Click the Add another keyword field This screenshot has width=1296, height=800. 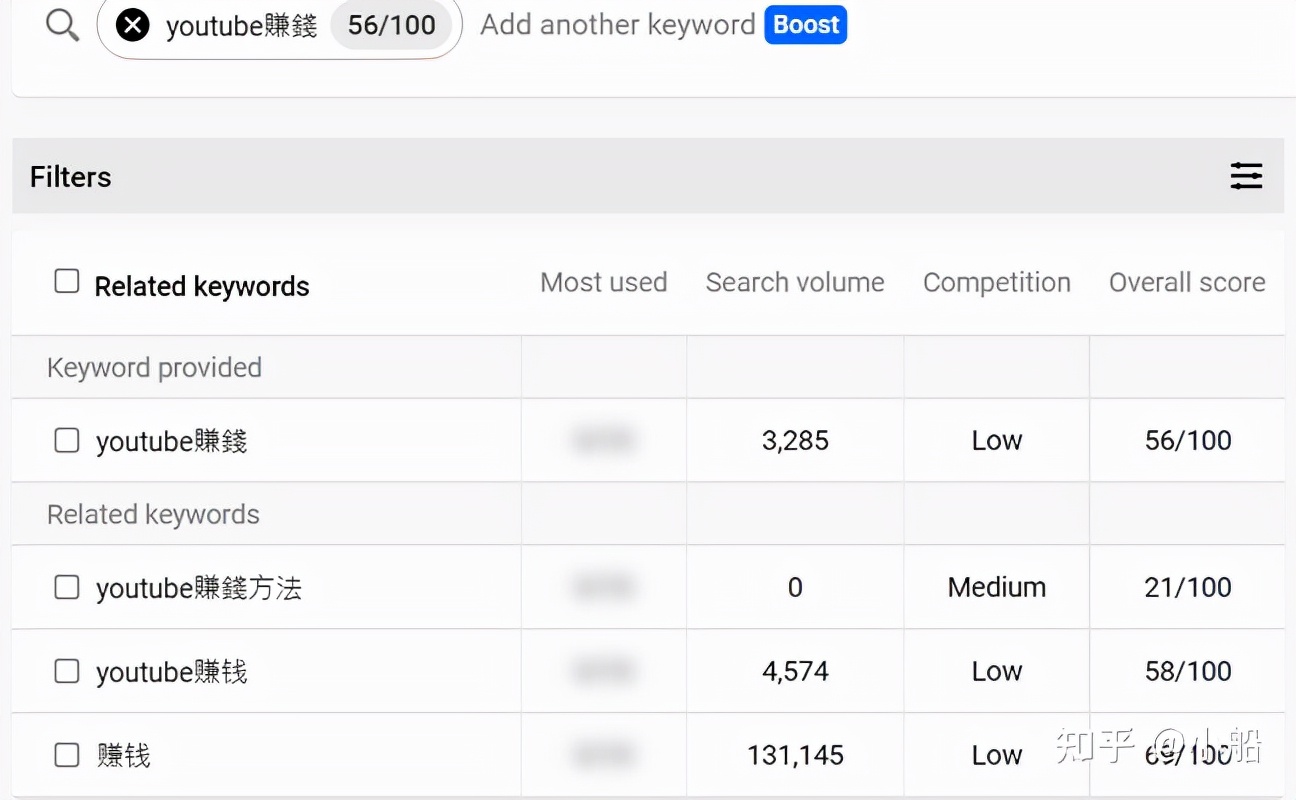[x=615, y=25]
